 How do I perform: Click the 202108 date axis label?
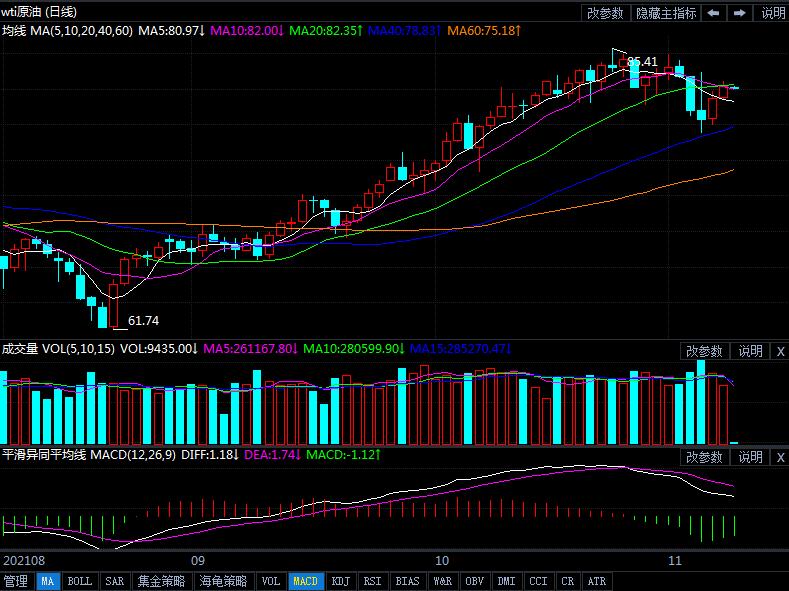(x=24, y=560)
